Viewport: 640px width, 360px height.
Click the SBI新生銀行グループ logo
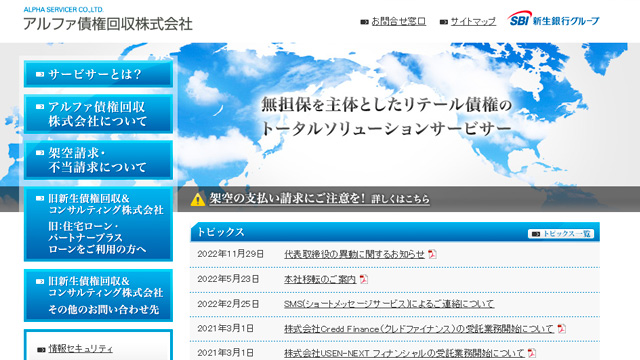click(x=553, y=19)
